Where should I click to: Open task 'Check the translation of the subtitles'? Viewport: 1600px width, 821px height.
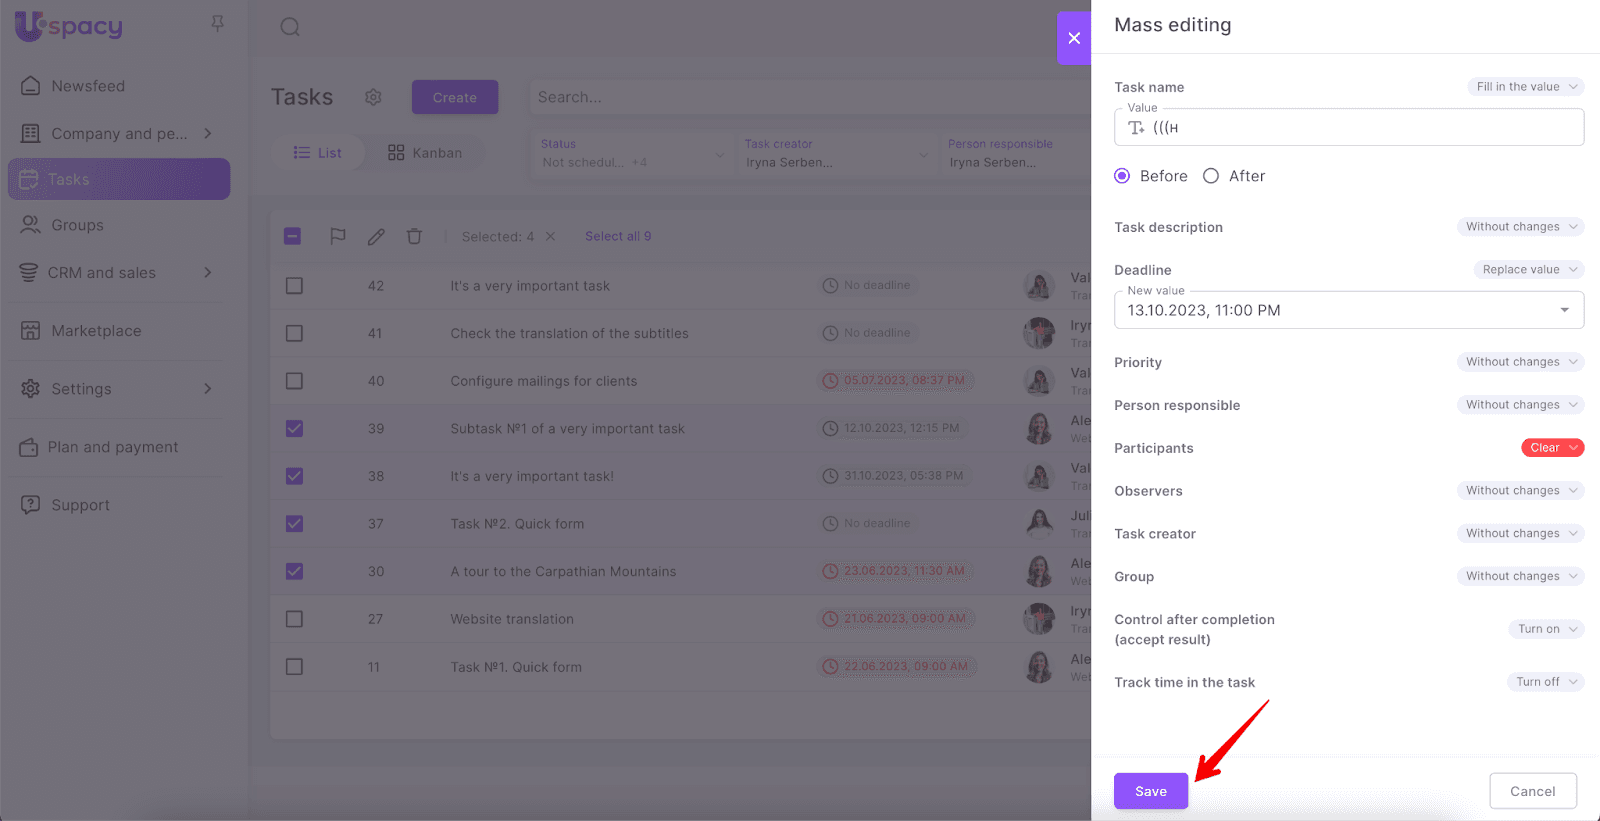coord(569,333)
